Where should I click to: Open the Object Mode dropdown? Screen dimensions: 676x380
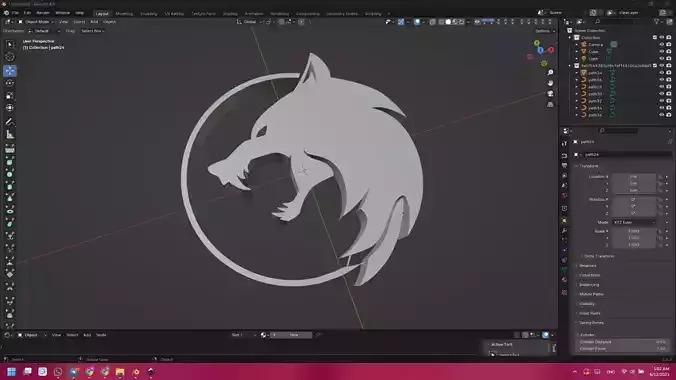point(36,22)
